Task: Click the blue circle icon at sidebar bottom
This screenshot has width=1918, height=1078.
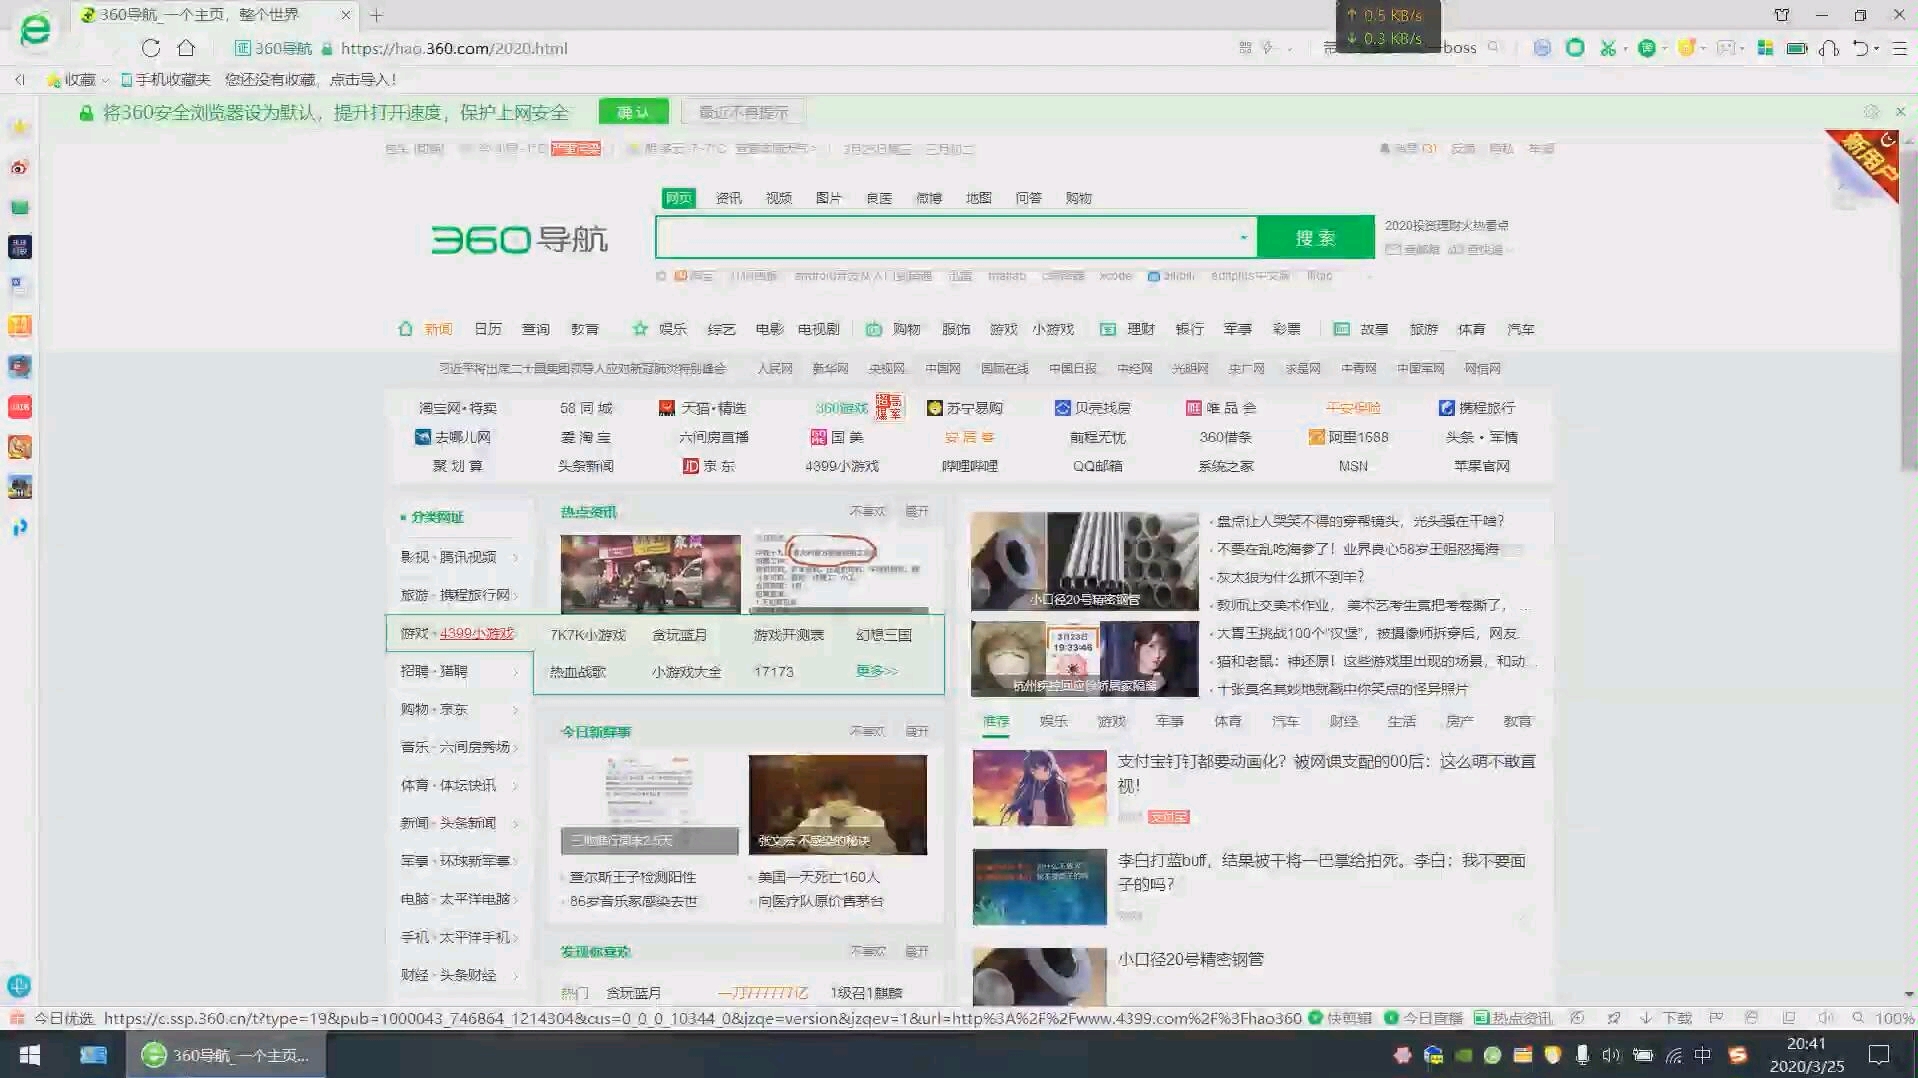Action: tap(19, 985)
